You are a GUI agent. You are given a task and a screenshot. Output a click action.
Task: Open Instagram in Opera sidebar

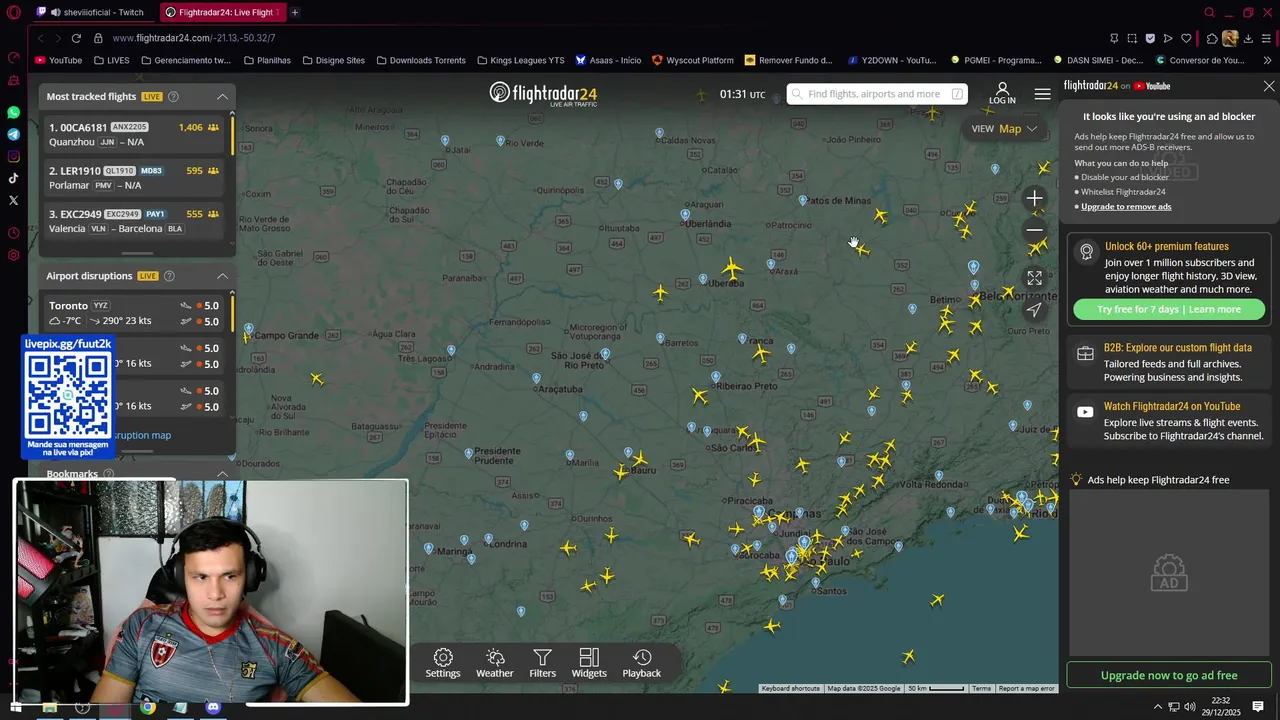[x=13, y=156]
